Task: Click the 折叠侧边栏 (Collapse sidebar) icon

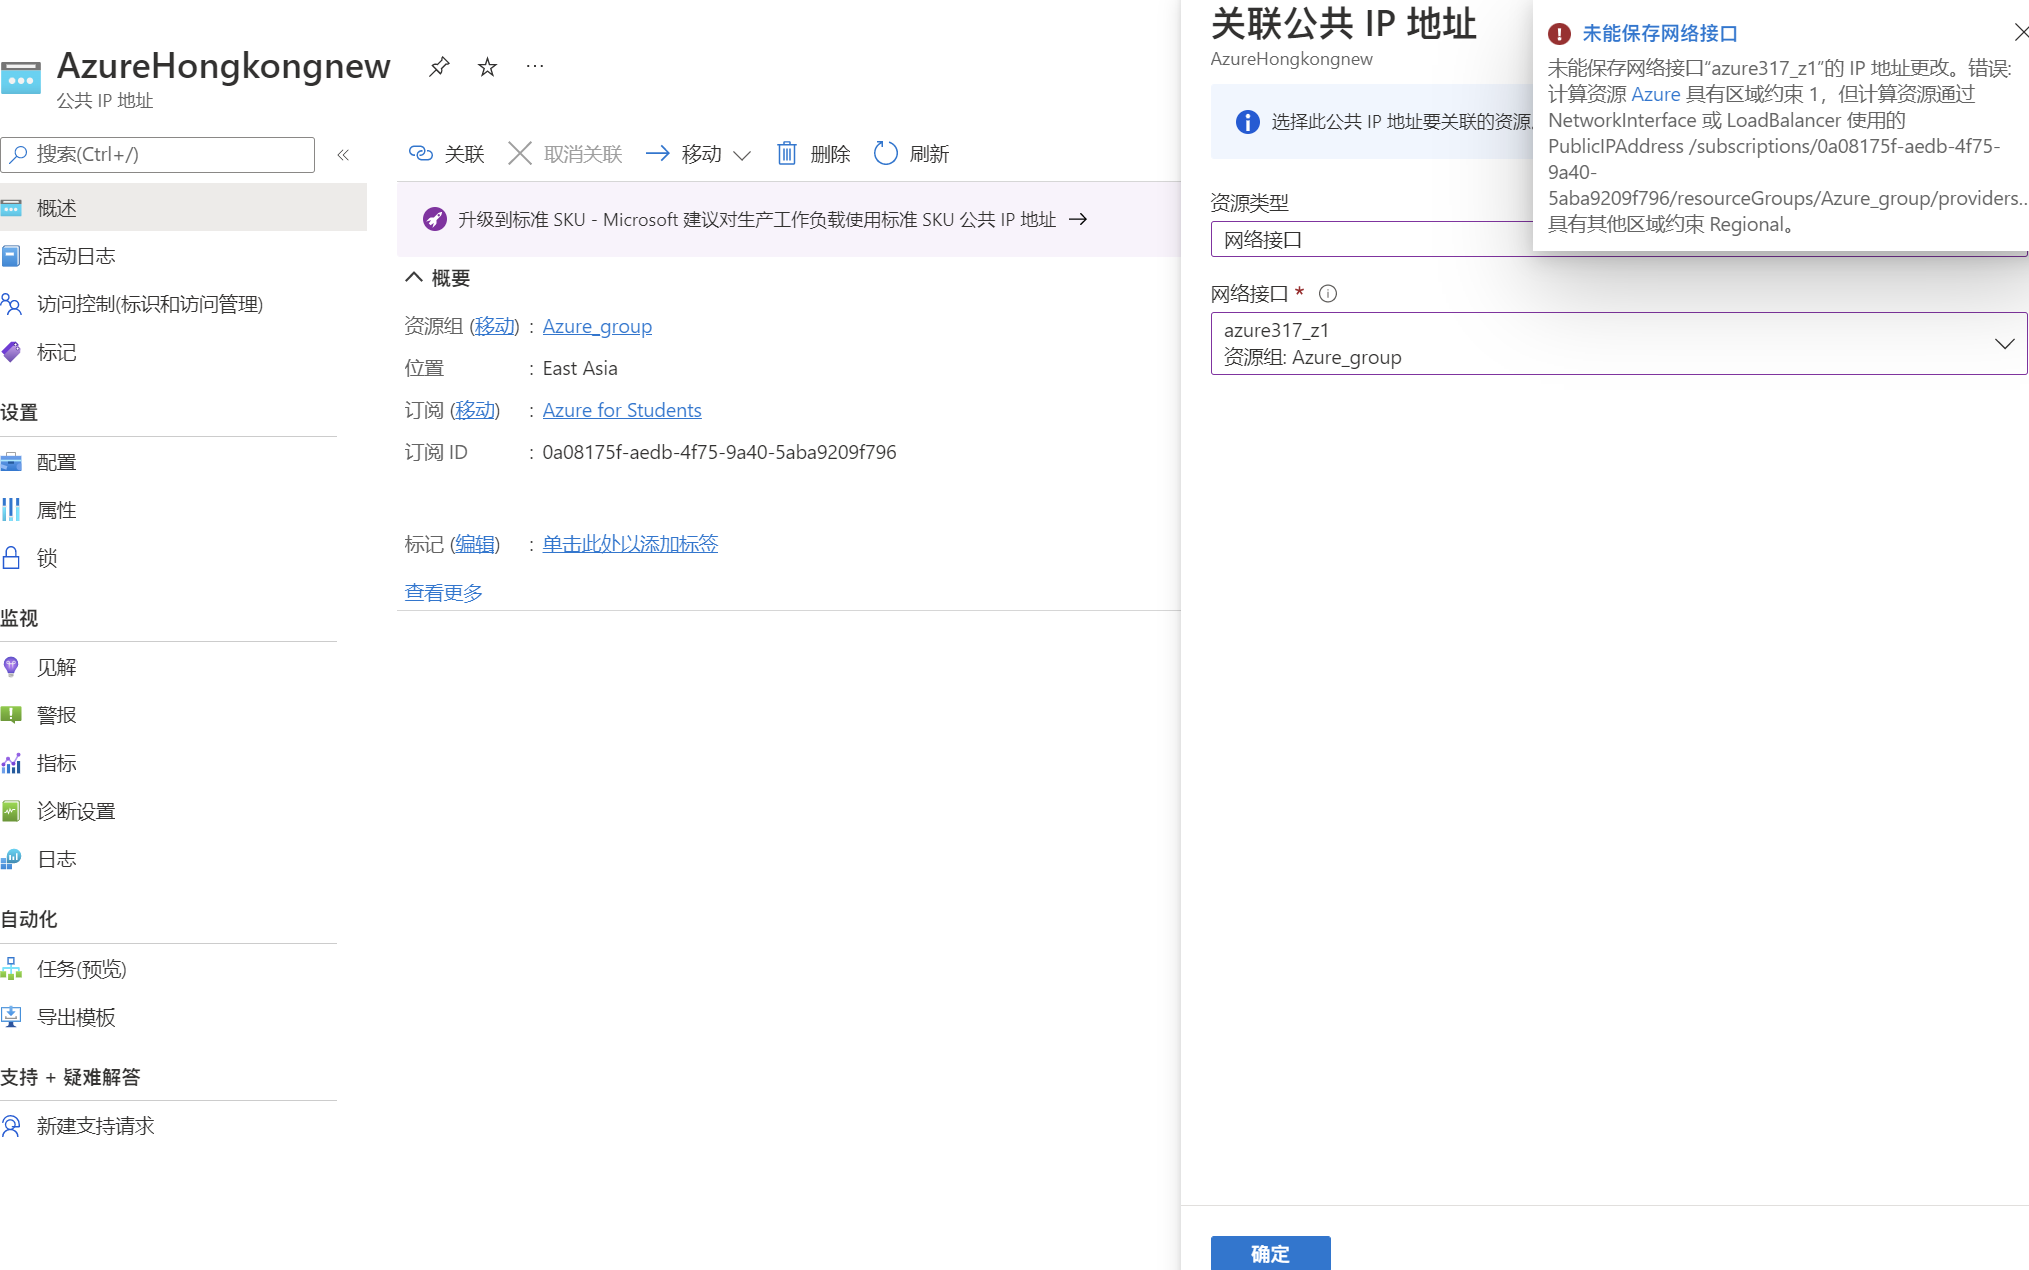Action: pos(342,154)
